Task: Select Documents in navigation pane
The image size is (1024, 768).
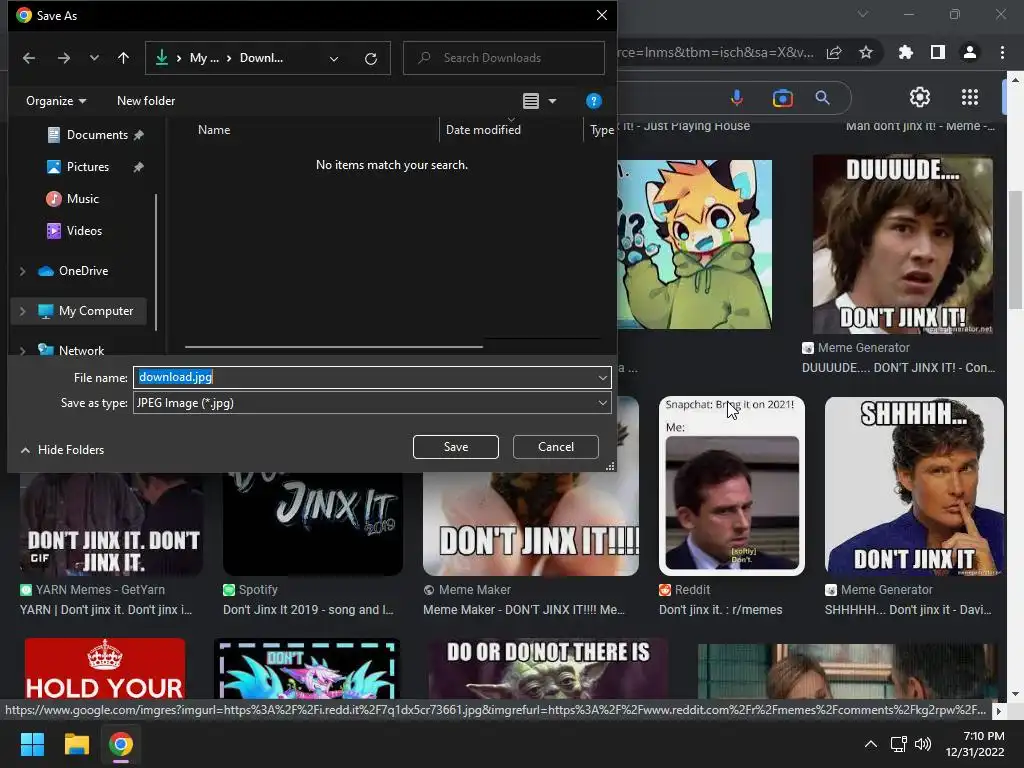Action: [97, 135]
